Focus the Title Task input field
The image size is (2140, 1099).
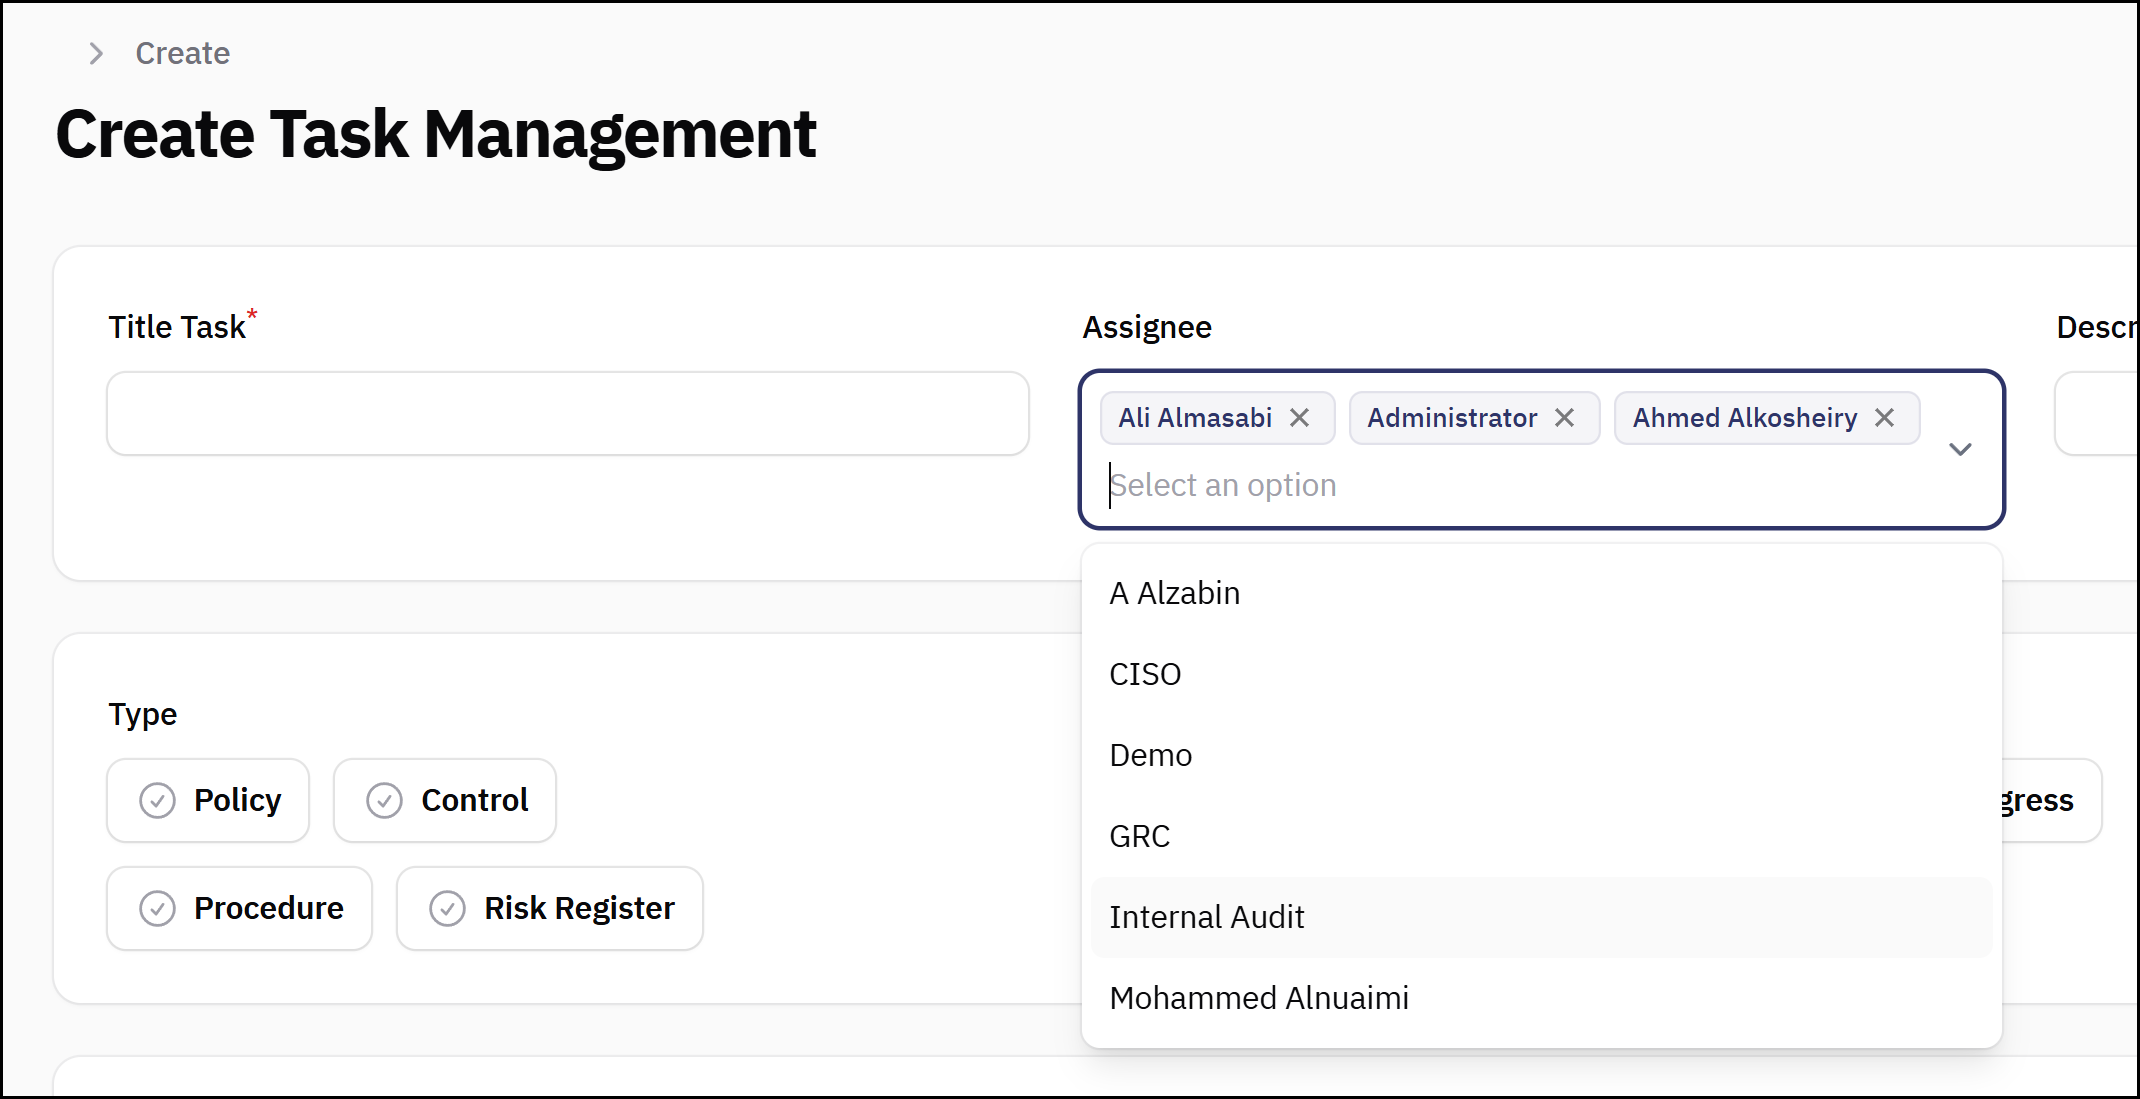point(568,414)
